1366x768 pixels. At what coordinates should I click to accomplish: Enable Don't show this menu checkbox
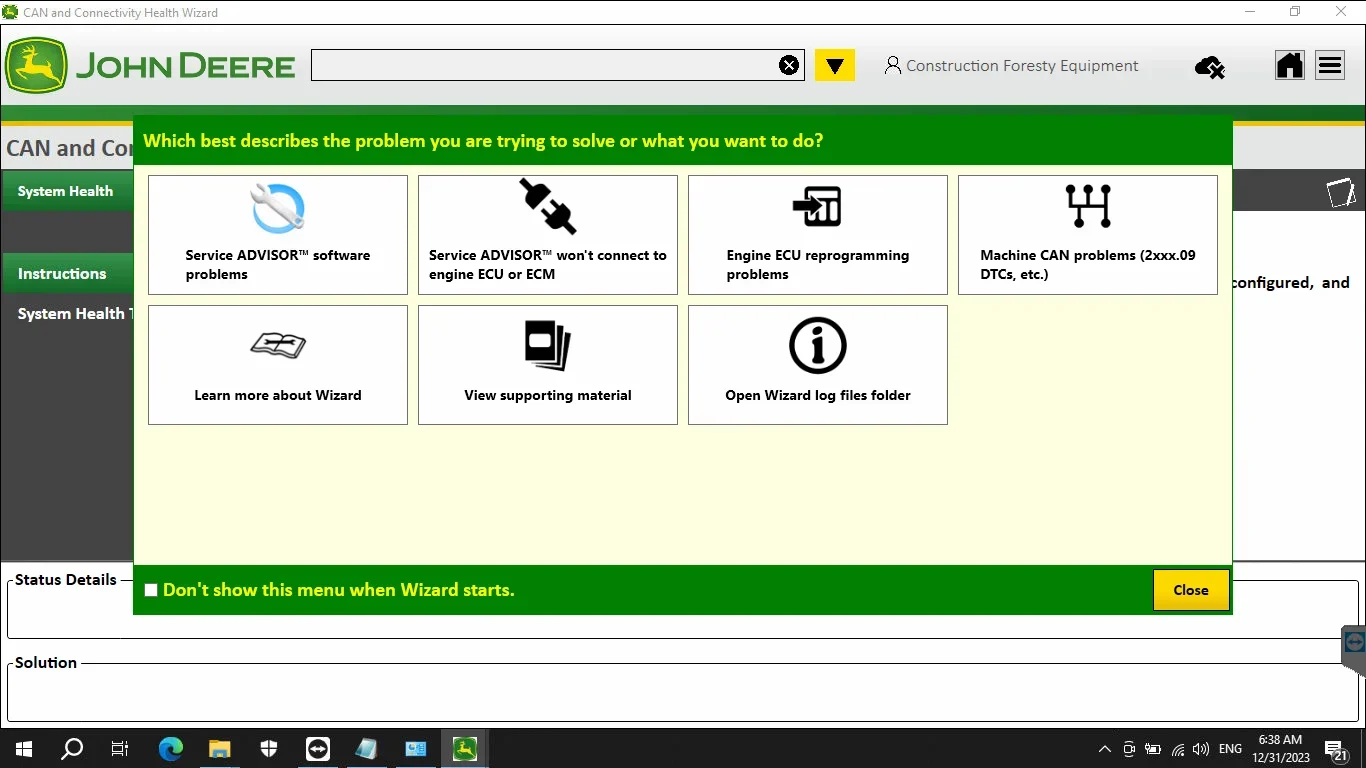tap(151, 590)
